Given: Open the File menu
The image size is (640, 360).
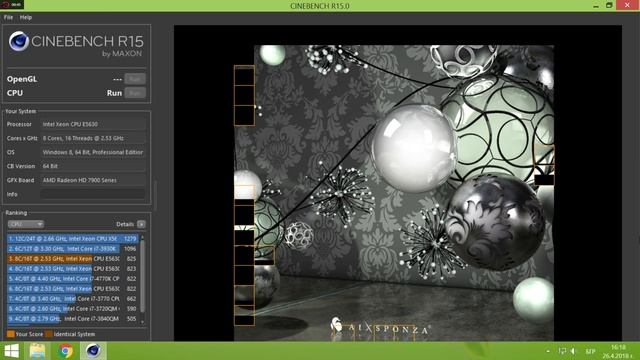Looking at the screenshot, I should pyautogui.click(x=8, y=17).
